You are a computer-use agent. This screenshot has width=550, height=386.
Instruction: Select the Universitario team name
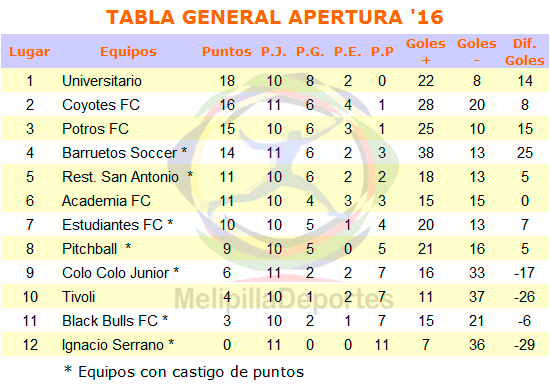pyautogui.click(x=102, y=81)
